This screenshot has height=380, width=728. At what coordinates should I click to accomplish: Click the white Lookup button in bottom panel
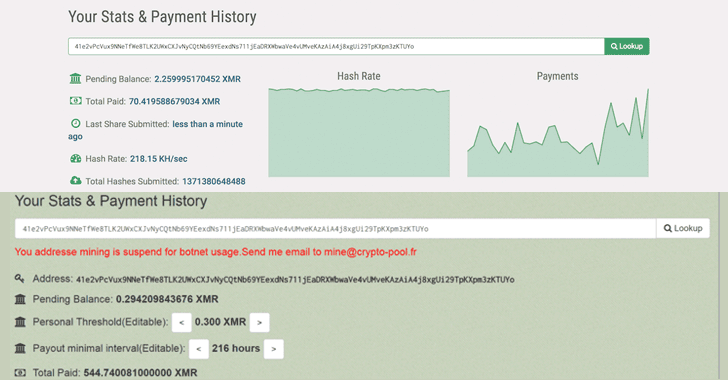point(683,228)
